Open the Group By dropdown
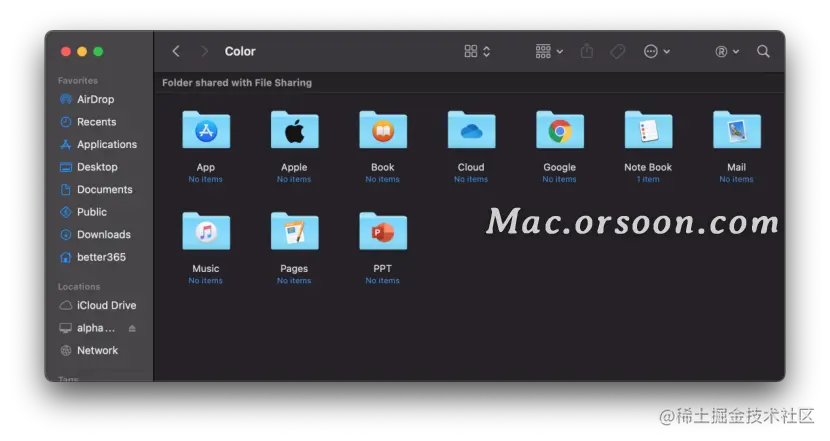 click(549, 51)
